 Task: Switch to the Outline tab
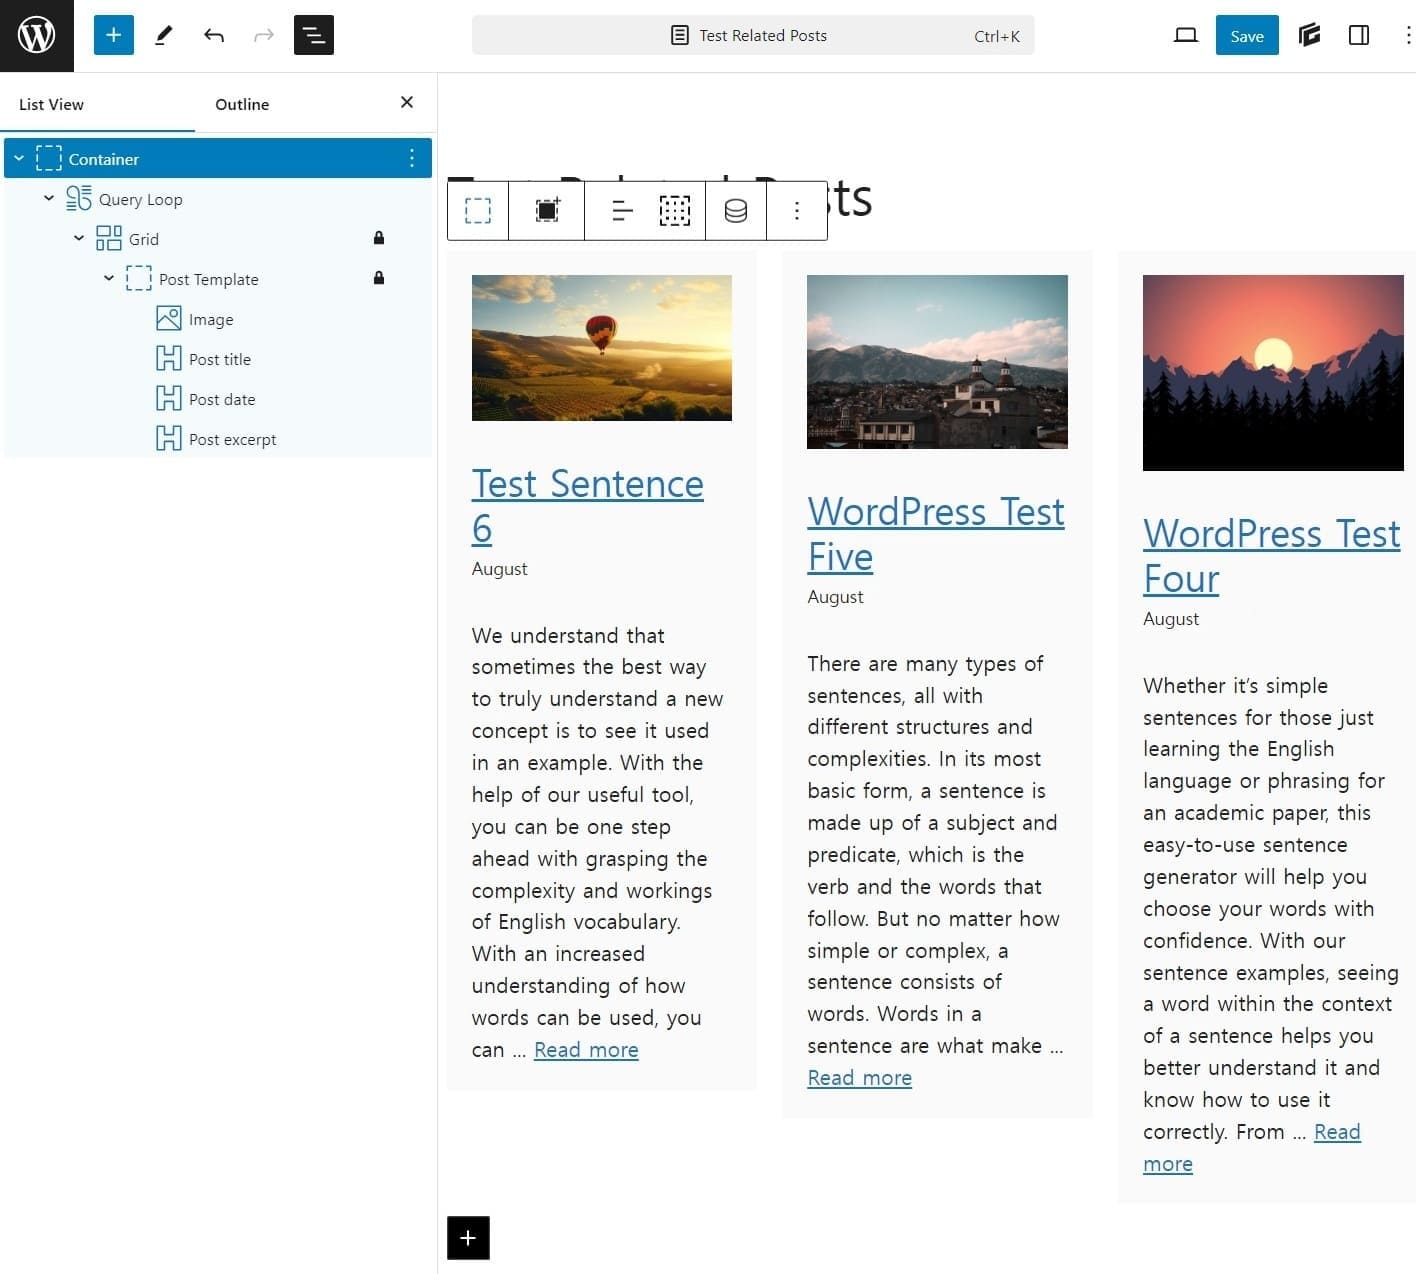click(x=242, y=104)
